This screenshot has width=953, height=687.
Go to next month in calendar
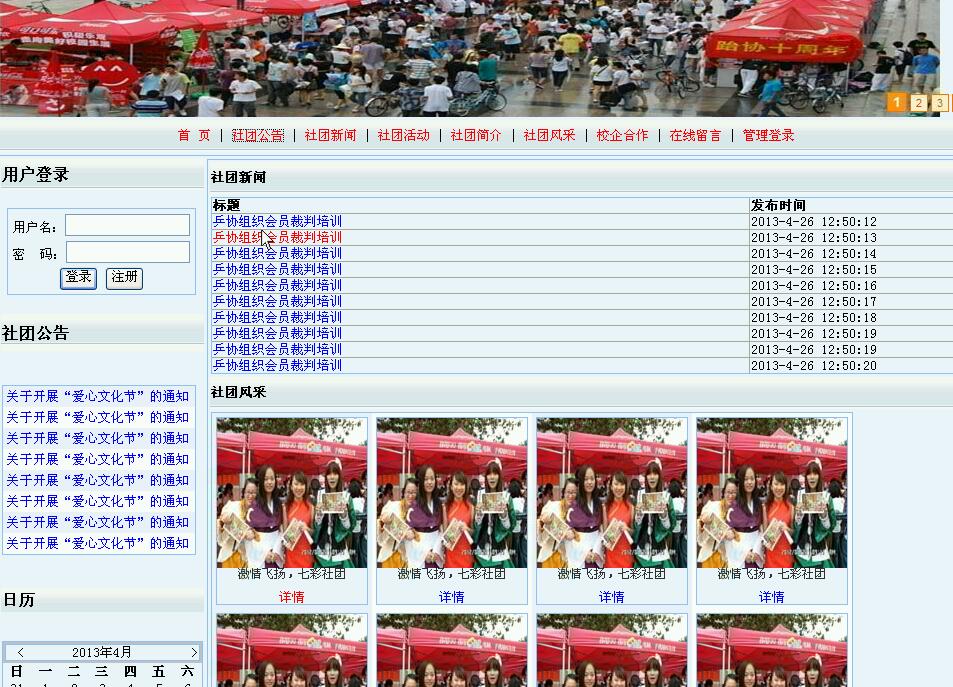(194, 652)
